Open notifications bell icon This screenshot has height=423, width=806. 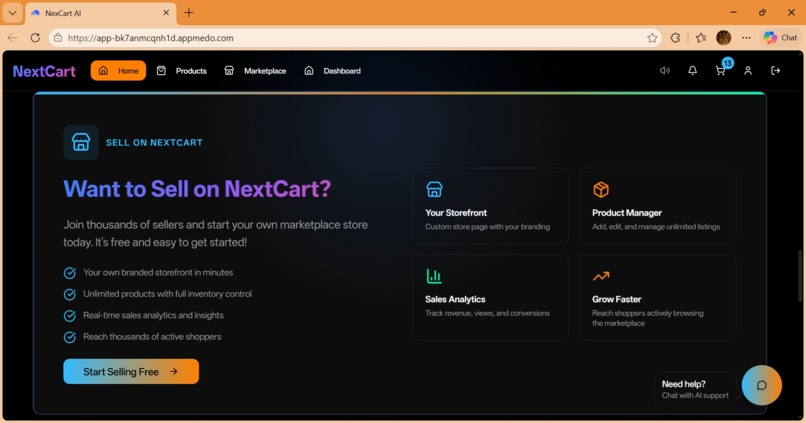coord(692,71)
